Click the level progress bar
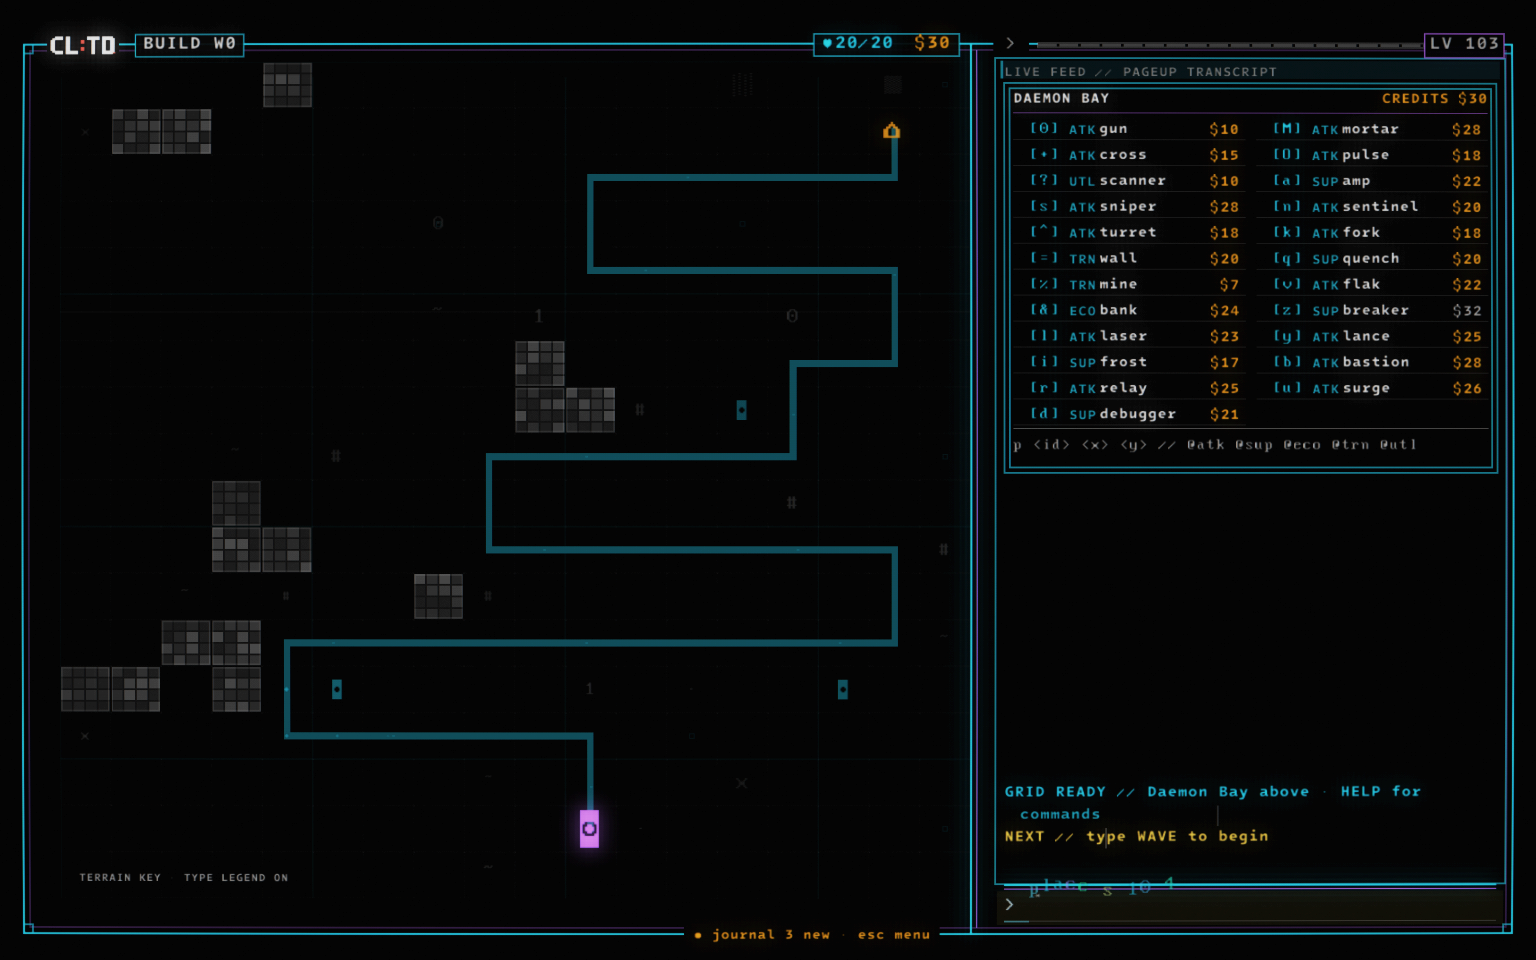Image resolution: width=1536 pixels, height=960 pixels. [x=1228, y=45]
